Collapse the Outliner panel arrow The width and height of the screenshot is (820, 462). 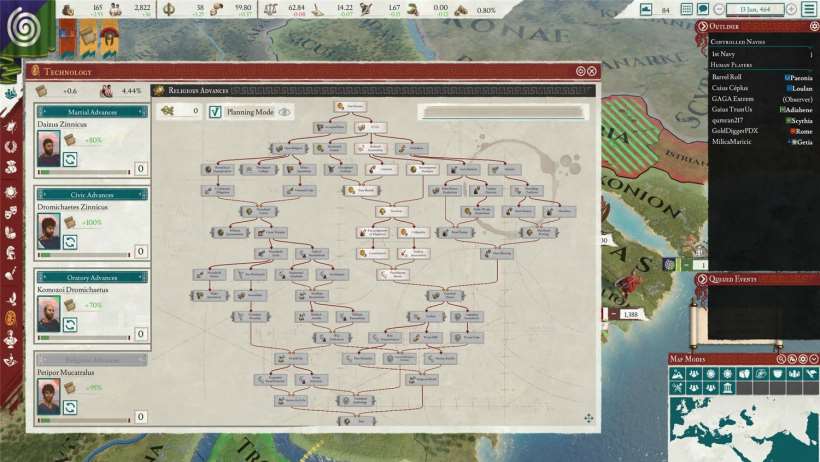coord(701,26)
